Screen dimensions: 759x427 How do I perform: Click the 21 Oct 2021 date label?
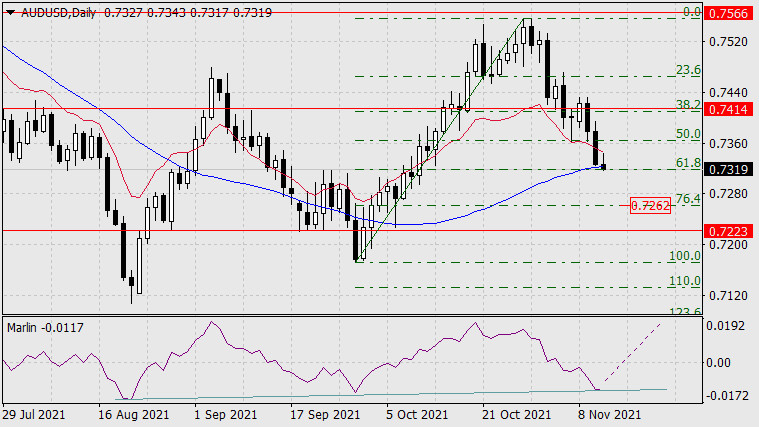coord(516,415)
